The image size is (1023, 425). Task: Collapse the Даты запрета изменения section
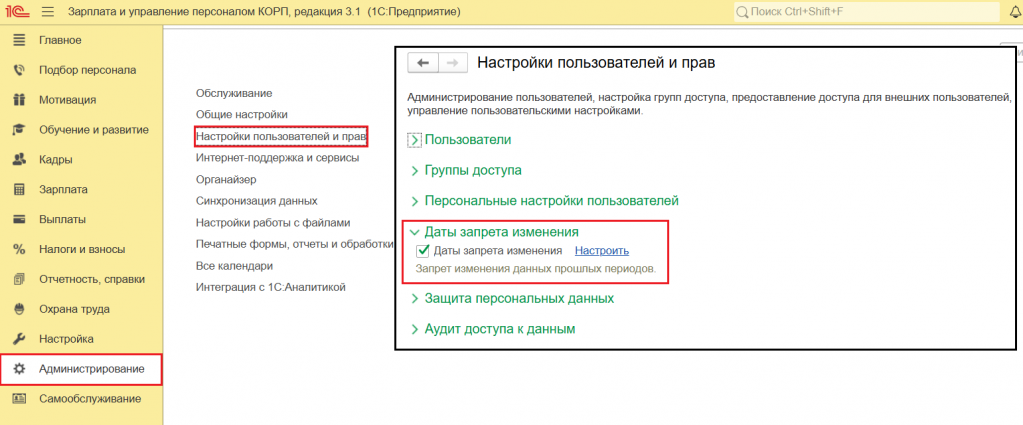pos(494,232)
